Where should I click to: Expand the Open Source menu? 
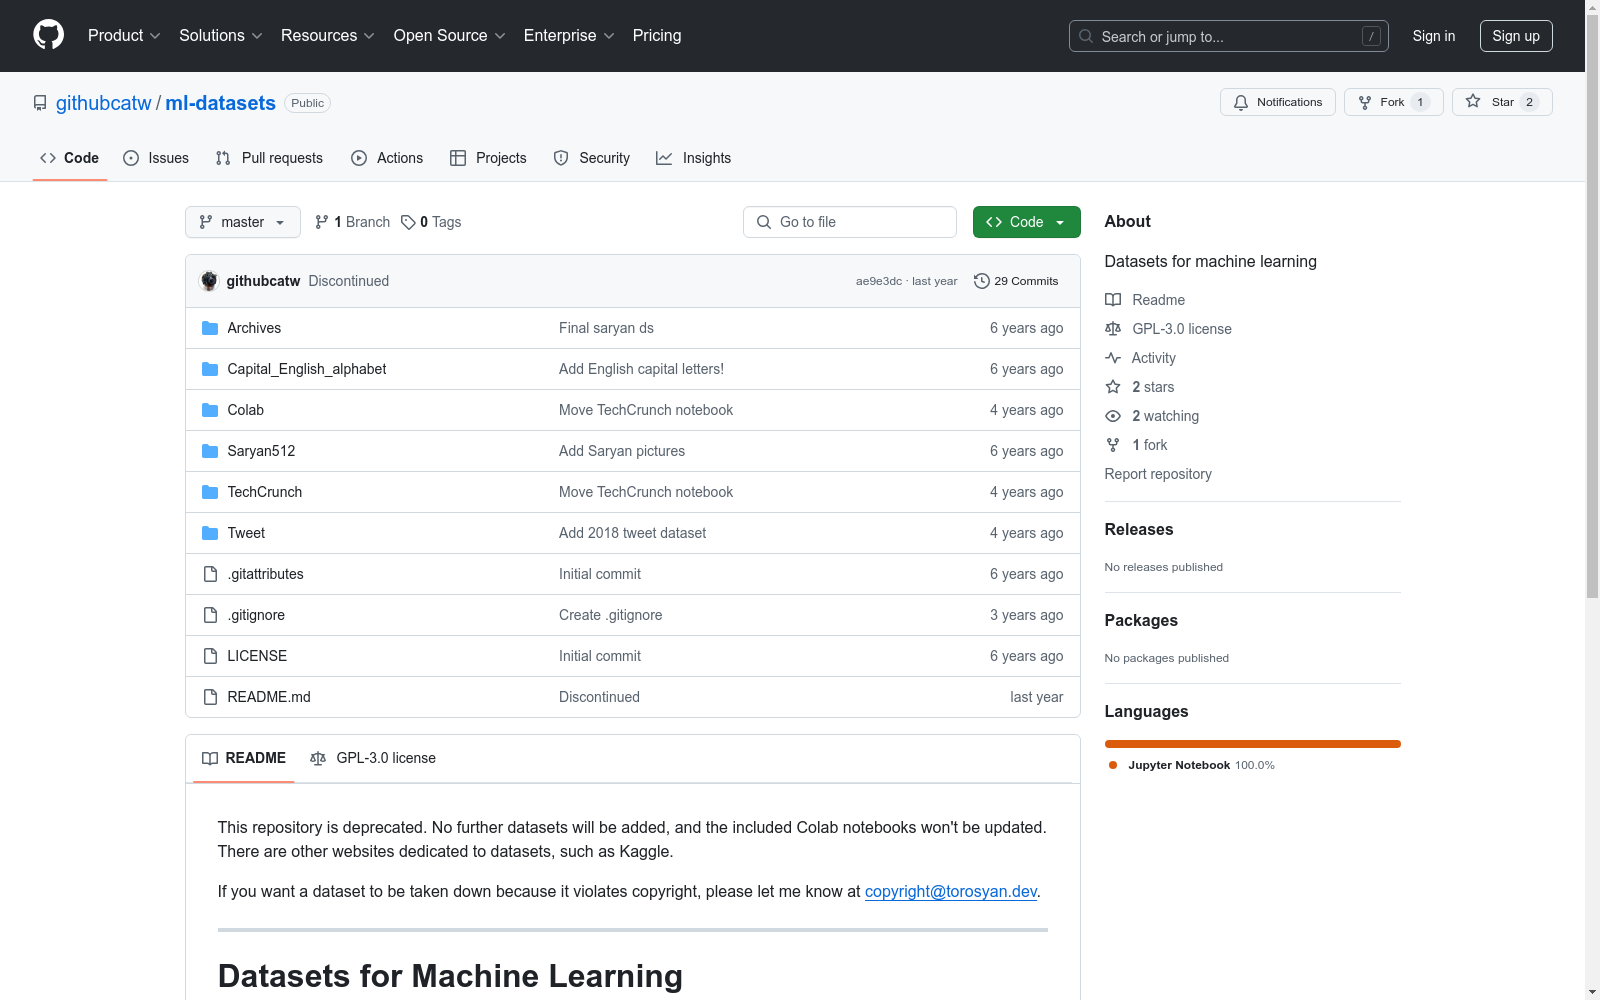click(x=450, y=36)
